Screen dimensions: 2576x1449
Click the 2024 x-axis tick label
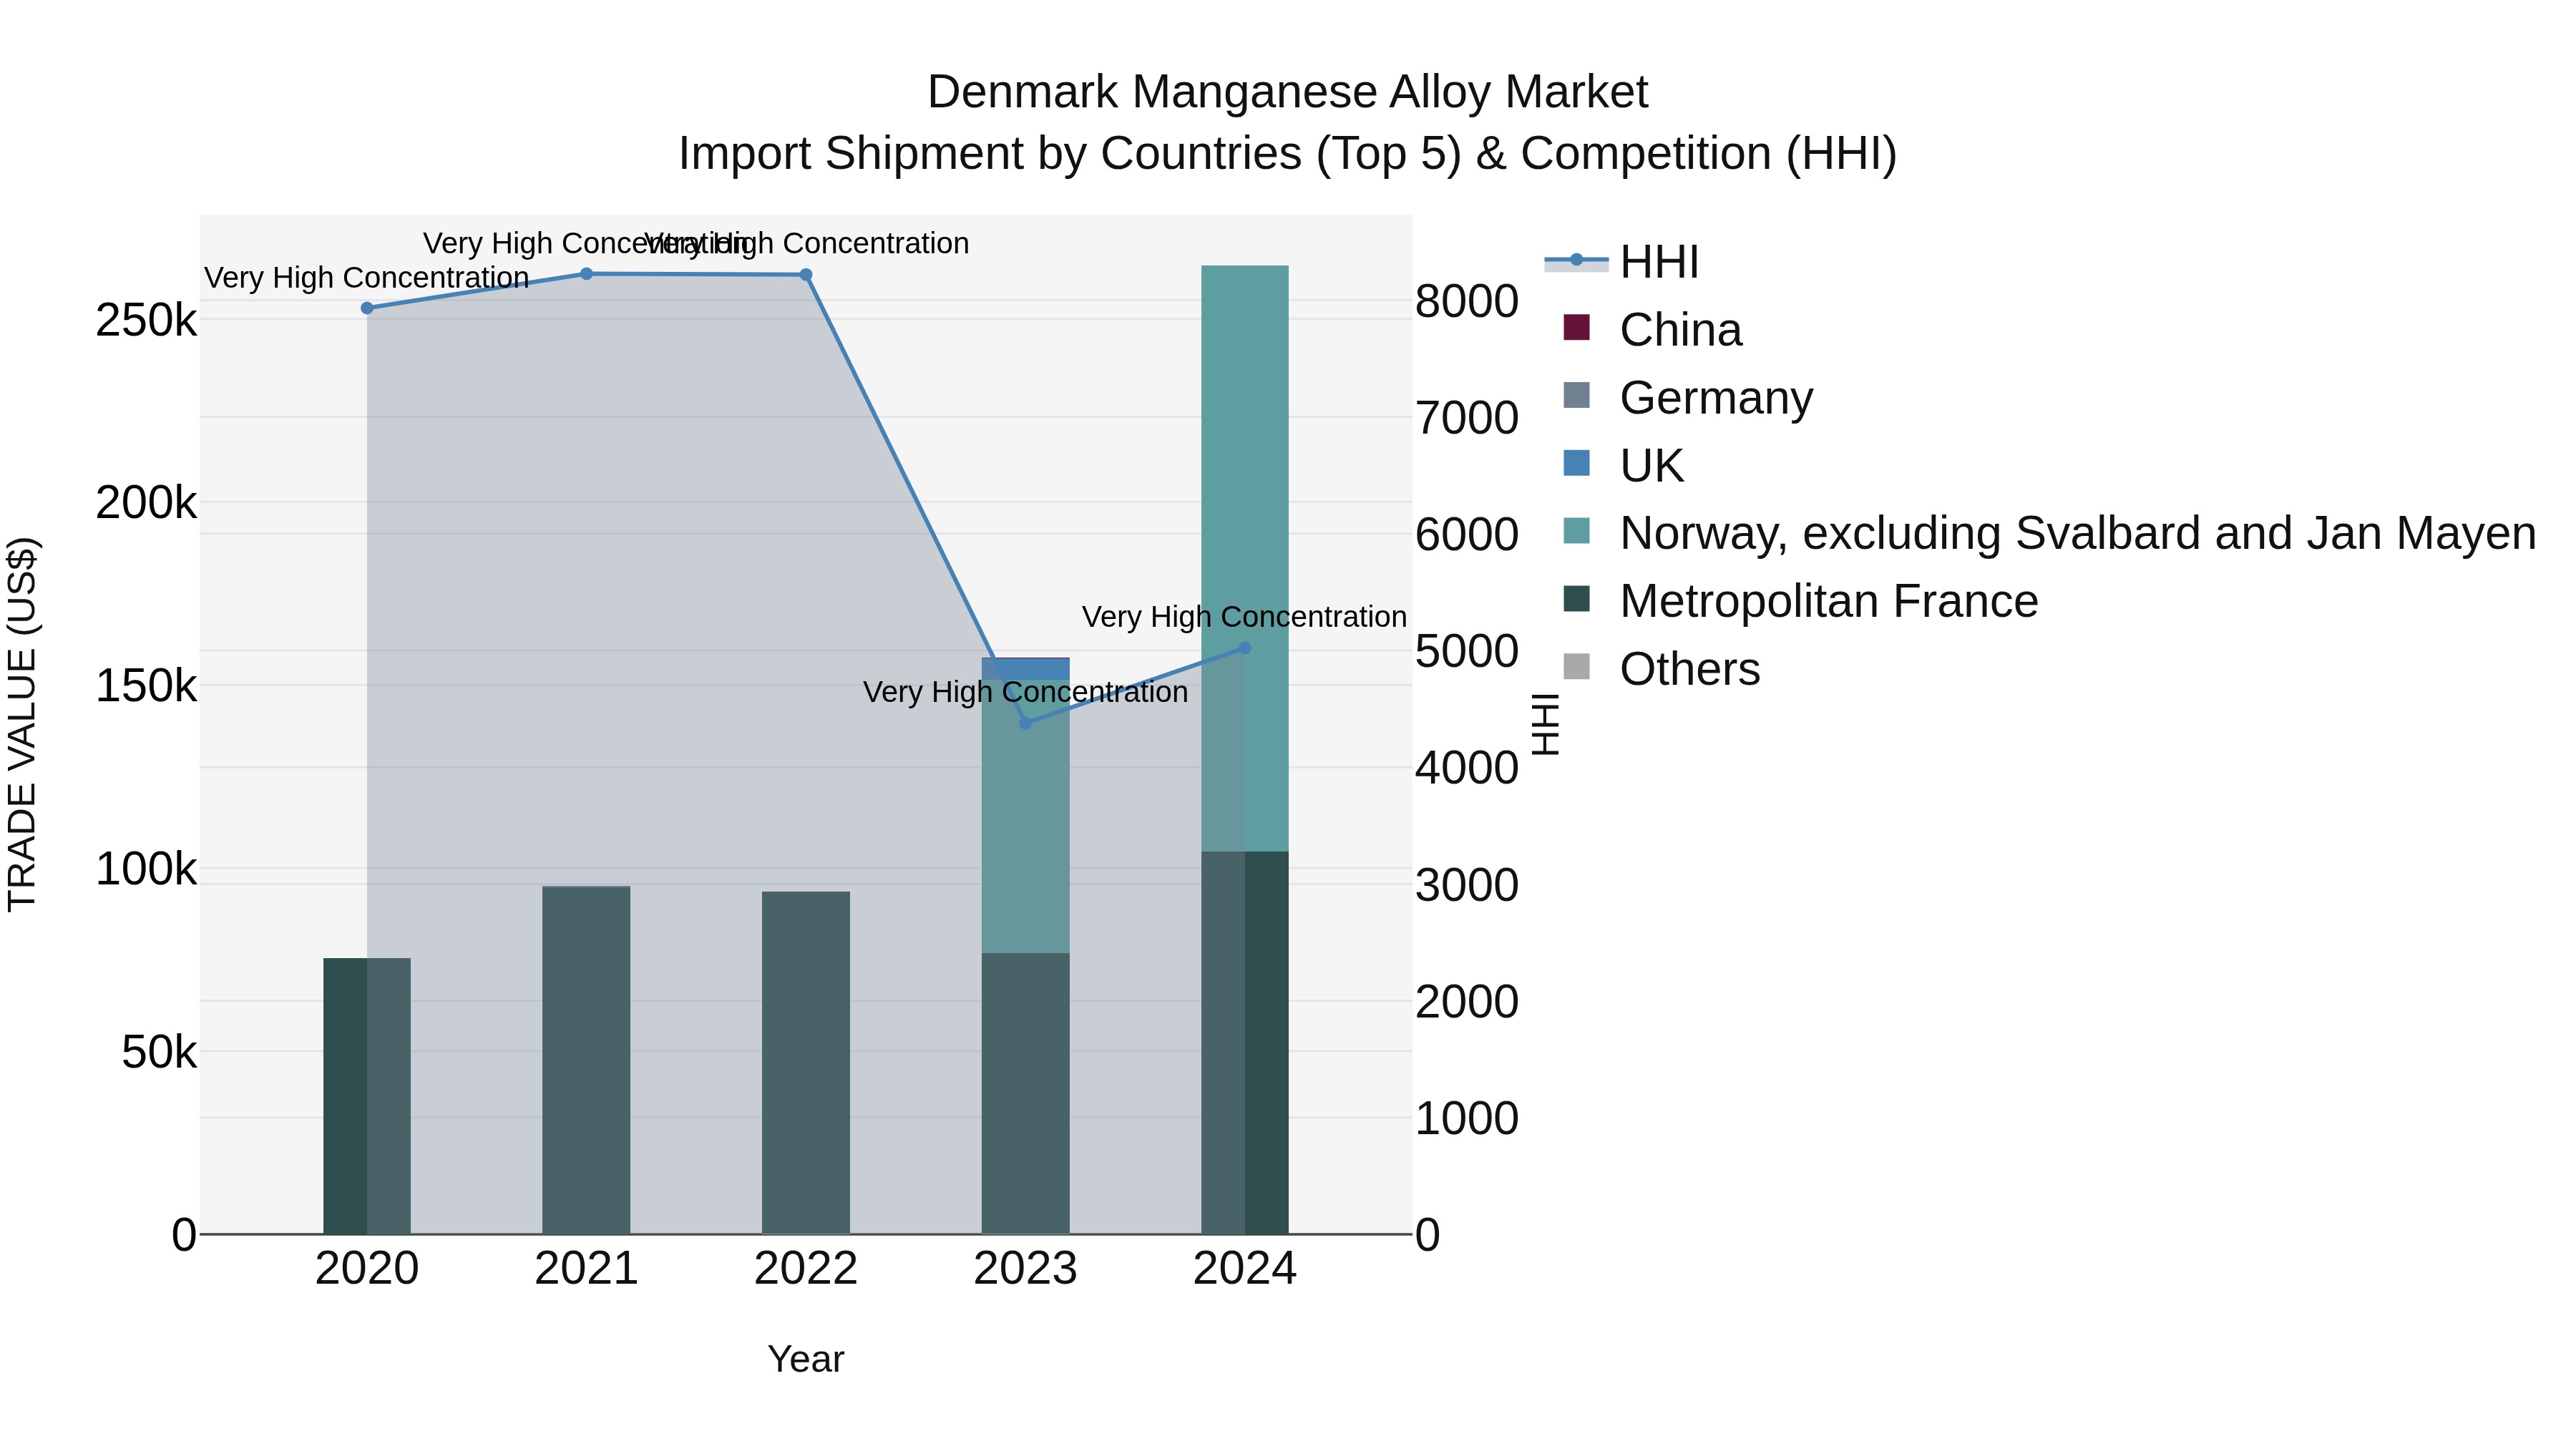pos(1245,1269)
